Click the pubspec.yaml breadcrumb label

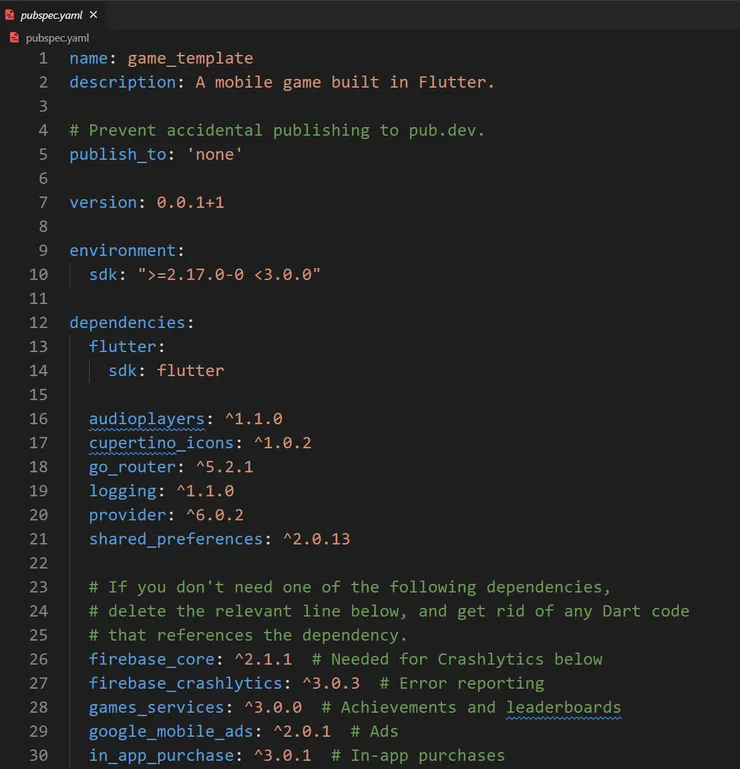click(57, 38)
